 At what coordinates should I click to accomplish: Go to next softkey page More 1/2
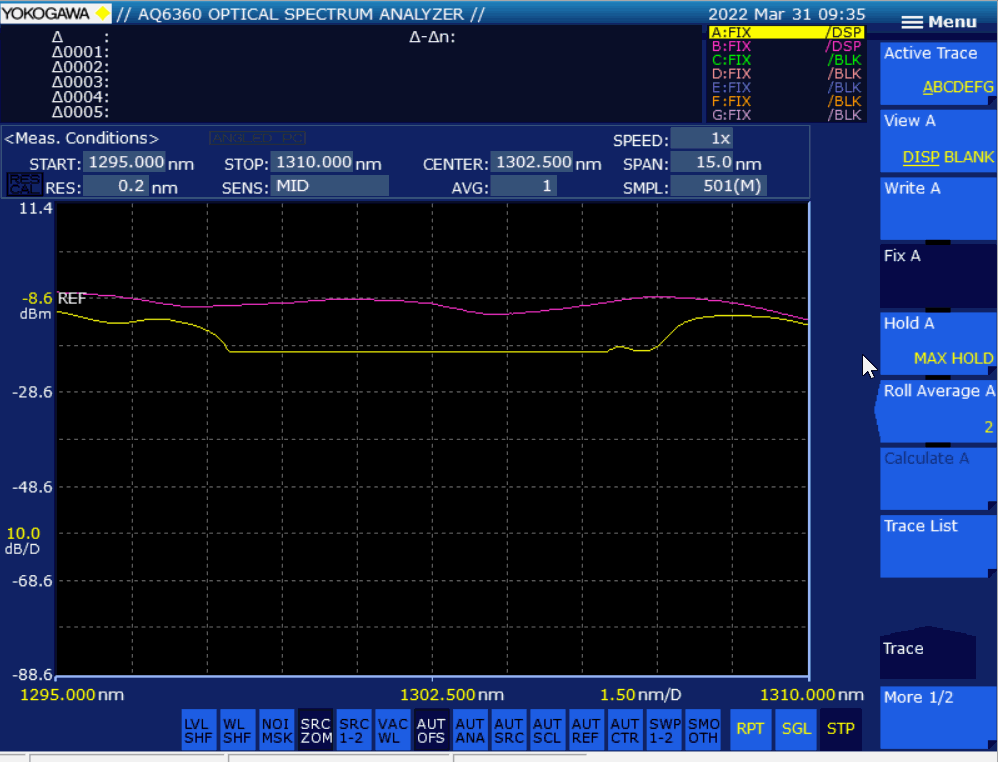pyautogui.click(x=938, y=717)
